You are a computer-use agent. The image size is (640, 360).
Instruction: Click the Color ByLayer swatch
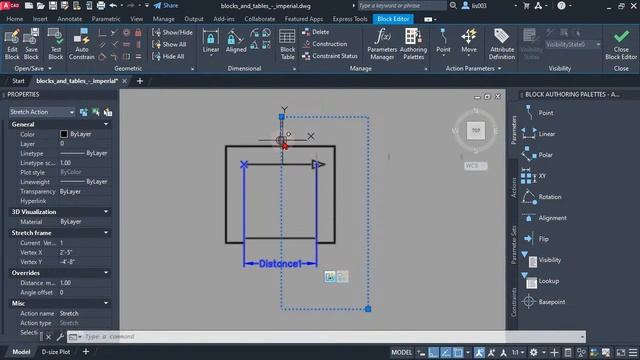(x=64, y=134)
